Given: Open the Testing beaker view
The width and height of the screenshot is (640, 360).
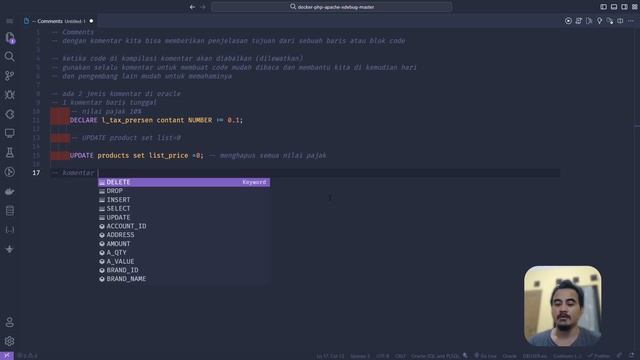Looking at the screenshot, I should point(10,153).
